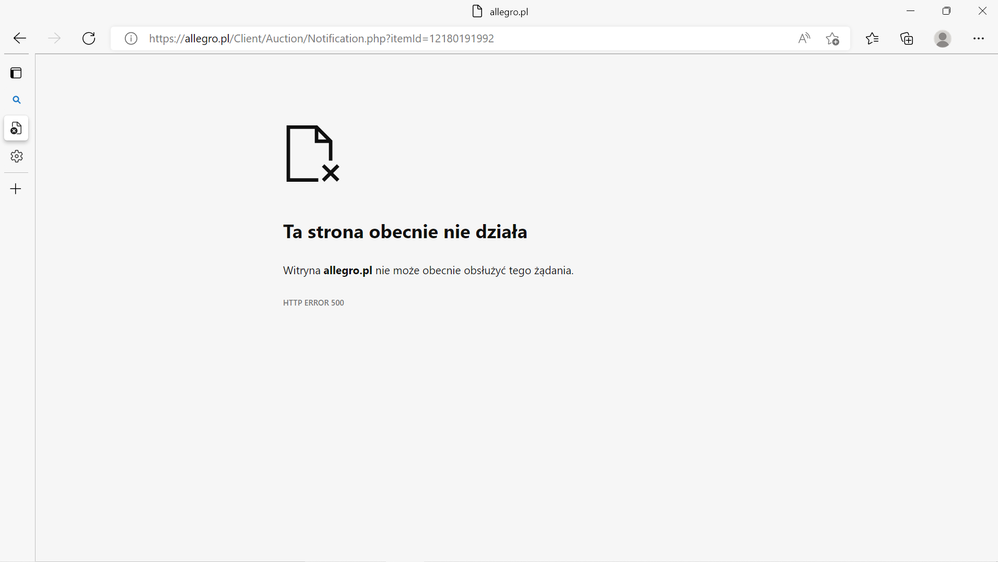Reload the allegro.pl error page

(x=88, y=39)
